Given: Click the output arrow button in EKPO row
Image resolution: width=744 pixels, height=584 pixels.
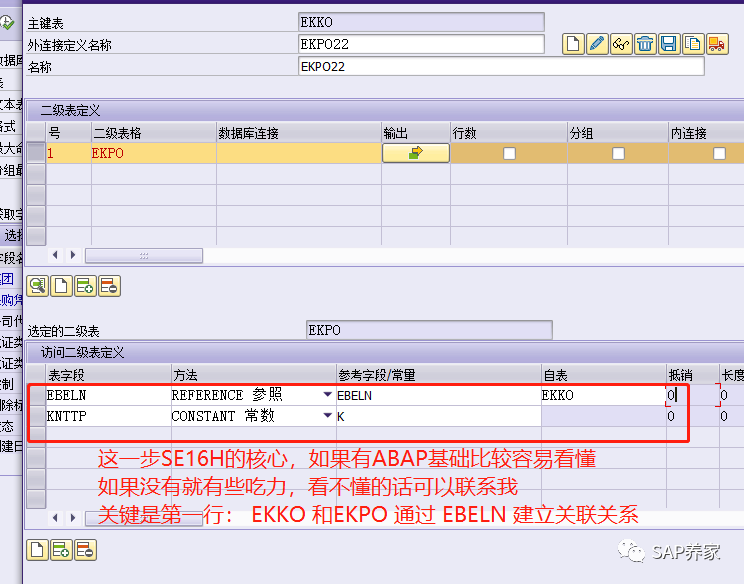Looking at the screenshot, I should 416,153.
